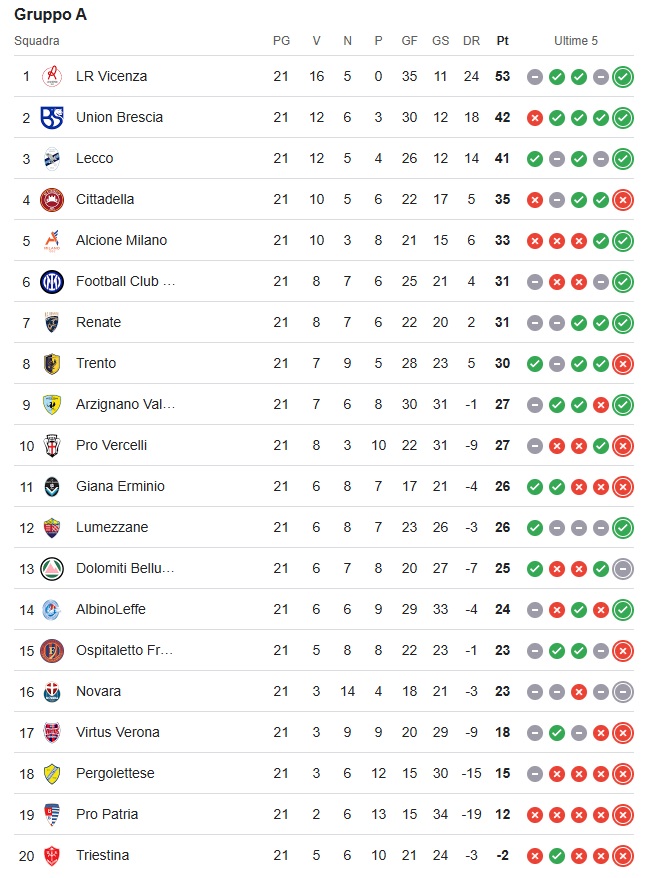Click Cittadella's latest loss result circle
The image size is (646, 878).
pos(623,199)
